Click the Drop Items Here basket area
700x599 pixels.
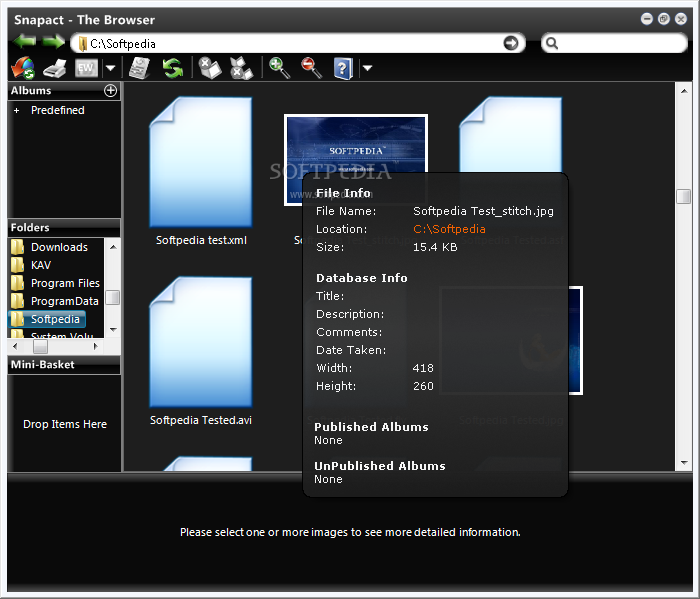65,424
